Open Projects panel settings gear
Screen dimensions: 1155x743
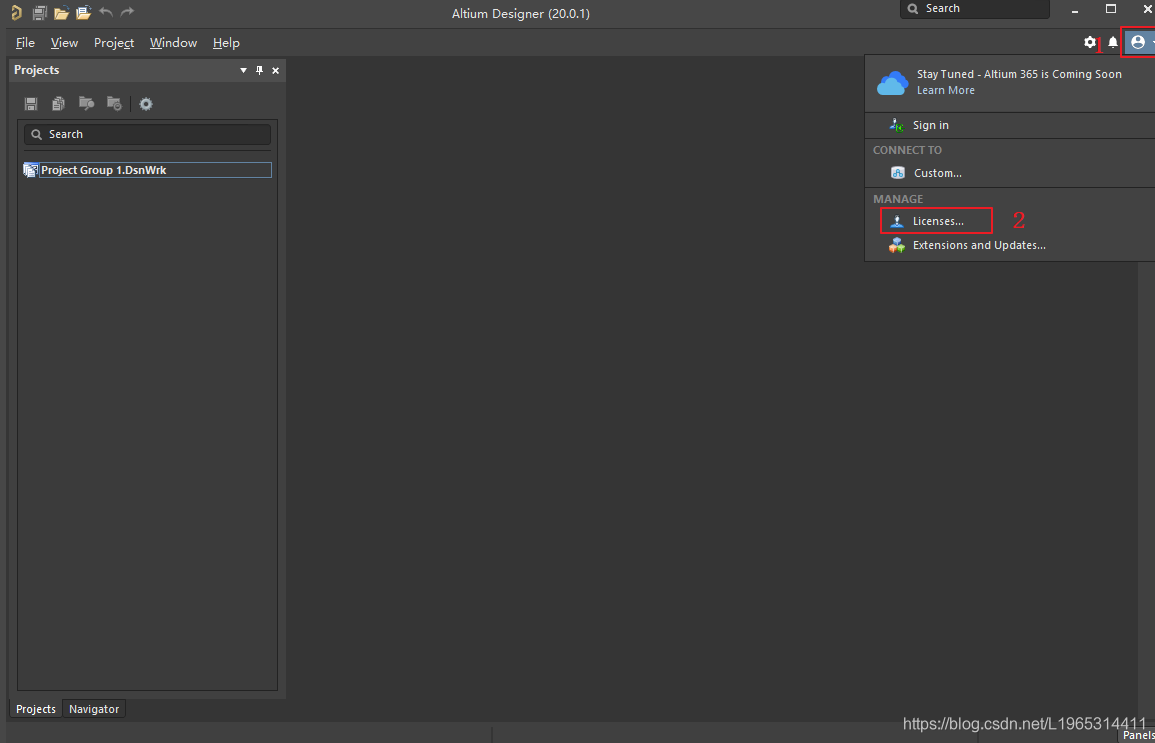point(146,104)
